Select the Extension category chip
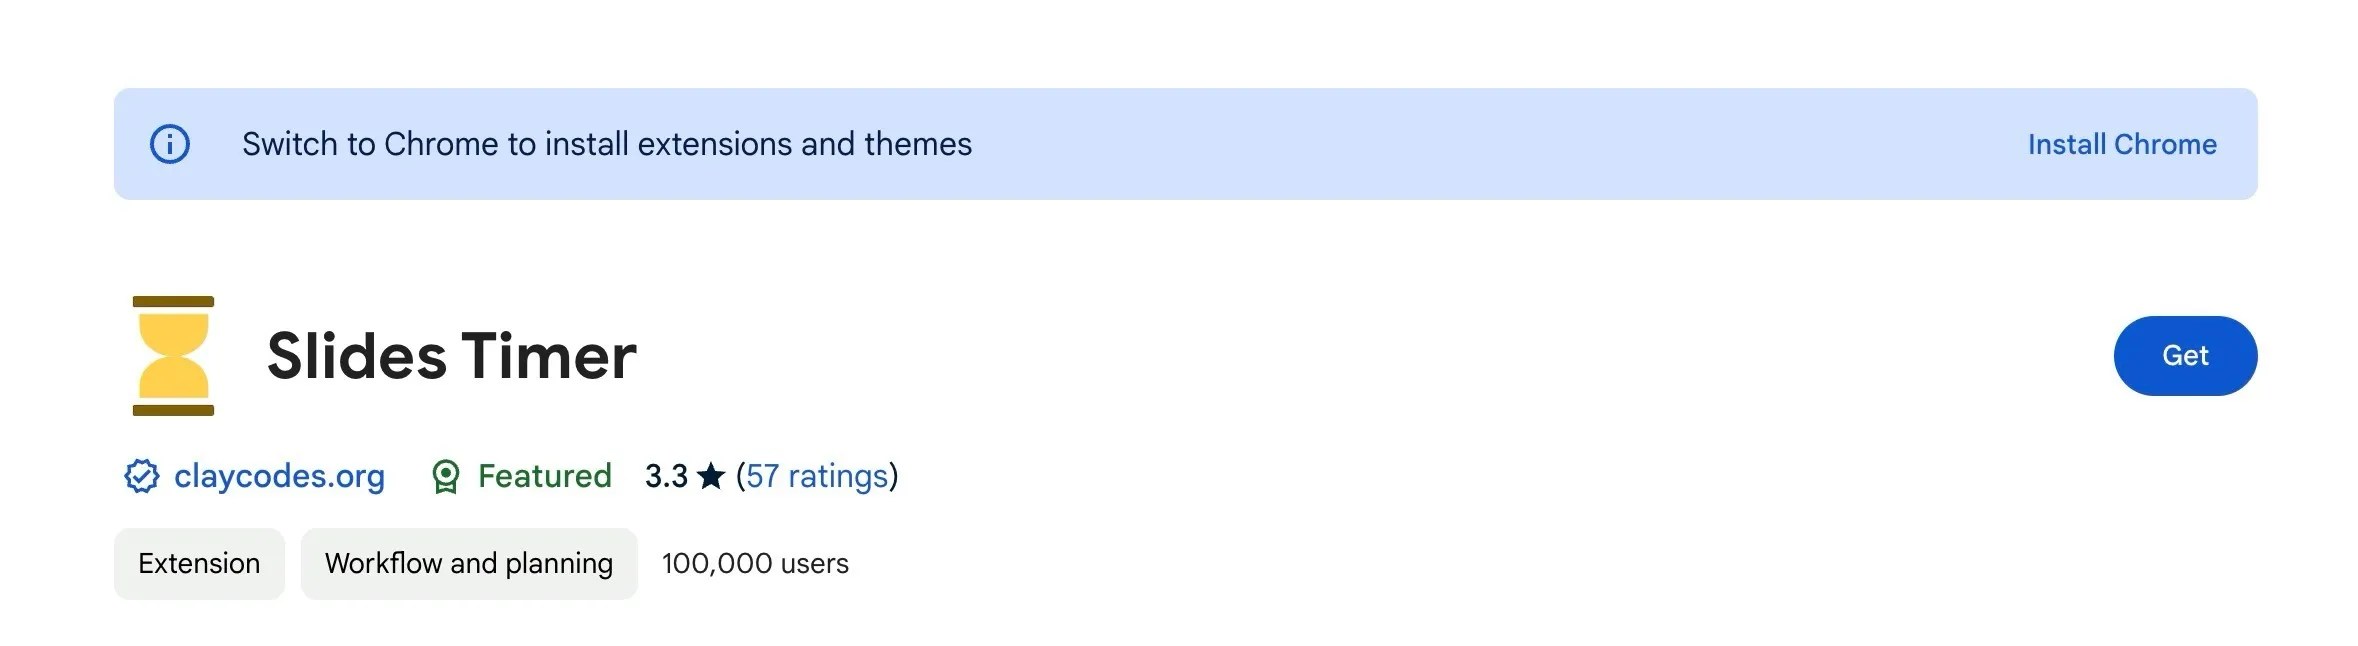2358x646 pixels. click(198, 563)
